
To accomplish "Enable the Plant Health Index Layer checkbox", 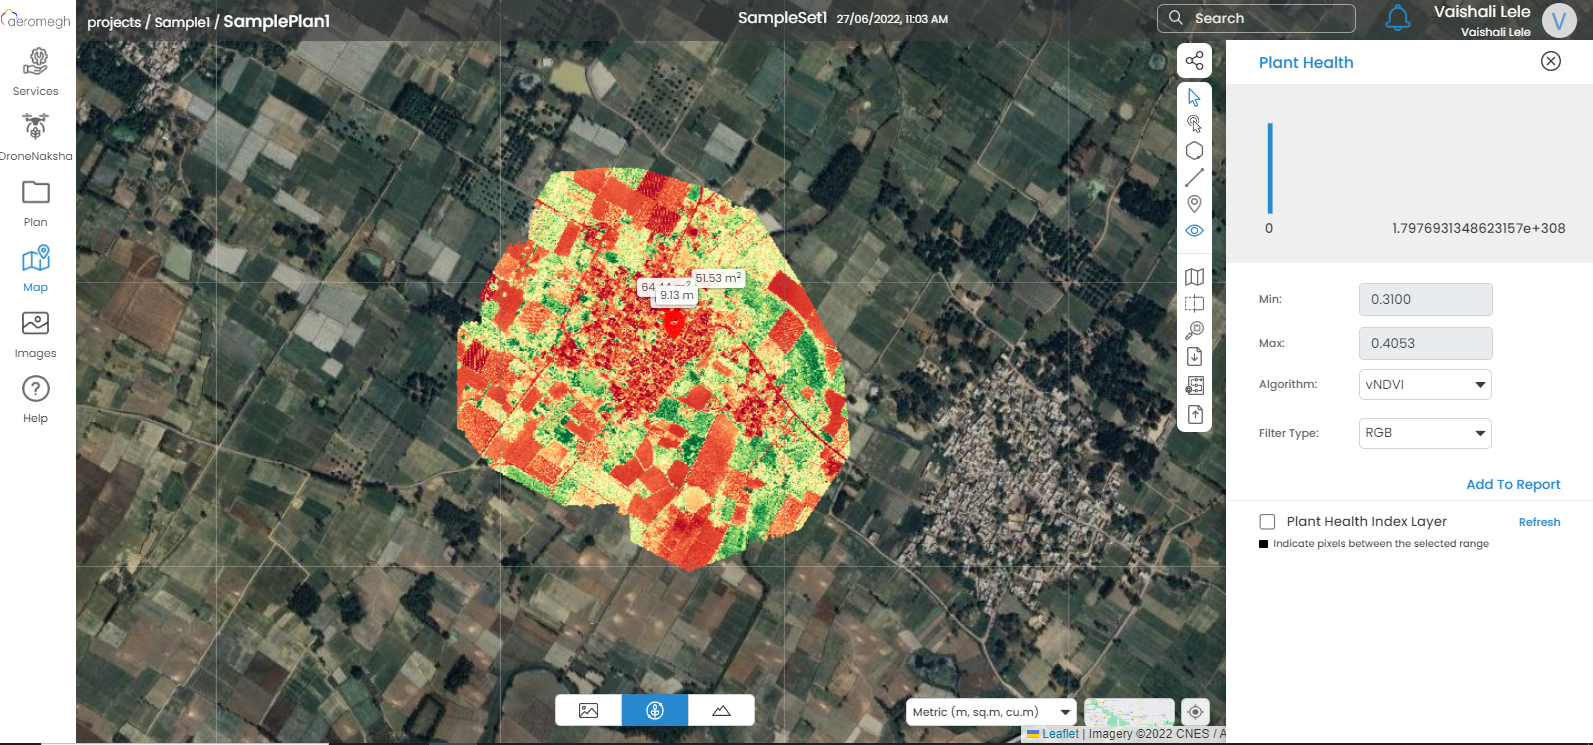I will [1267, 522].
